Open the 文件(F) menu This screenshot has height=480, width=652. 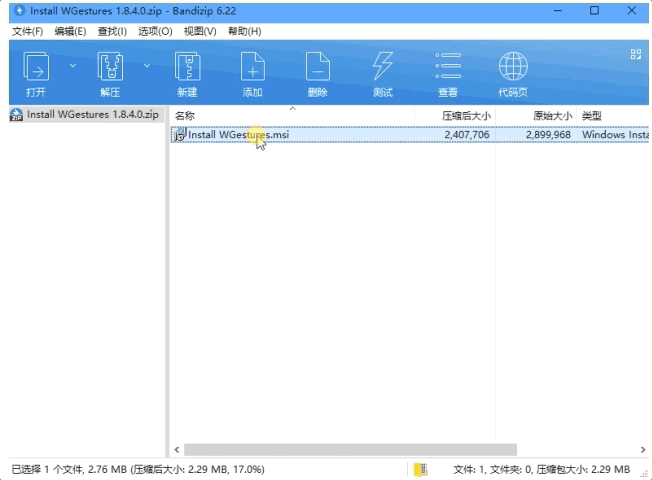coord(27,31)
